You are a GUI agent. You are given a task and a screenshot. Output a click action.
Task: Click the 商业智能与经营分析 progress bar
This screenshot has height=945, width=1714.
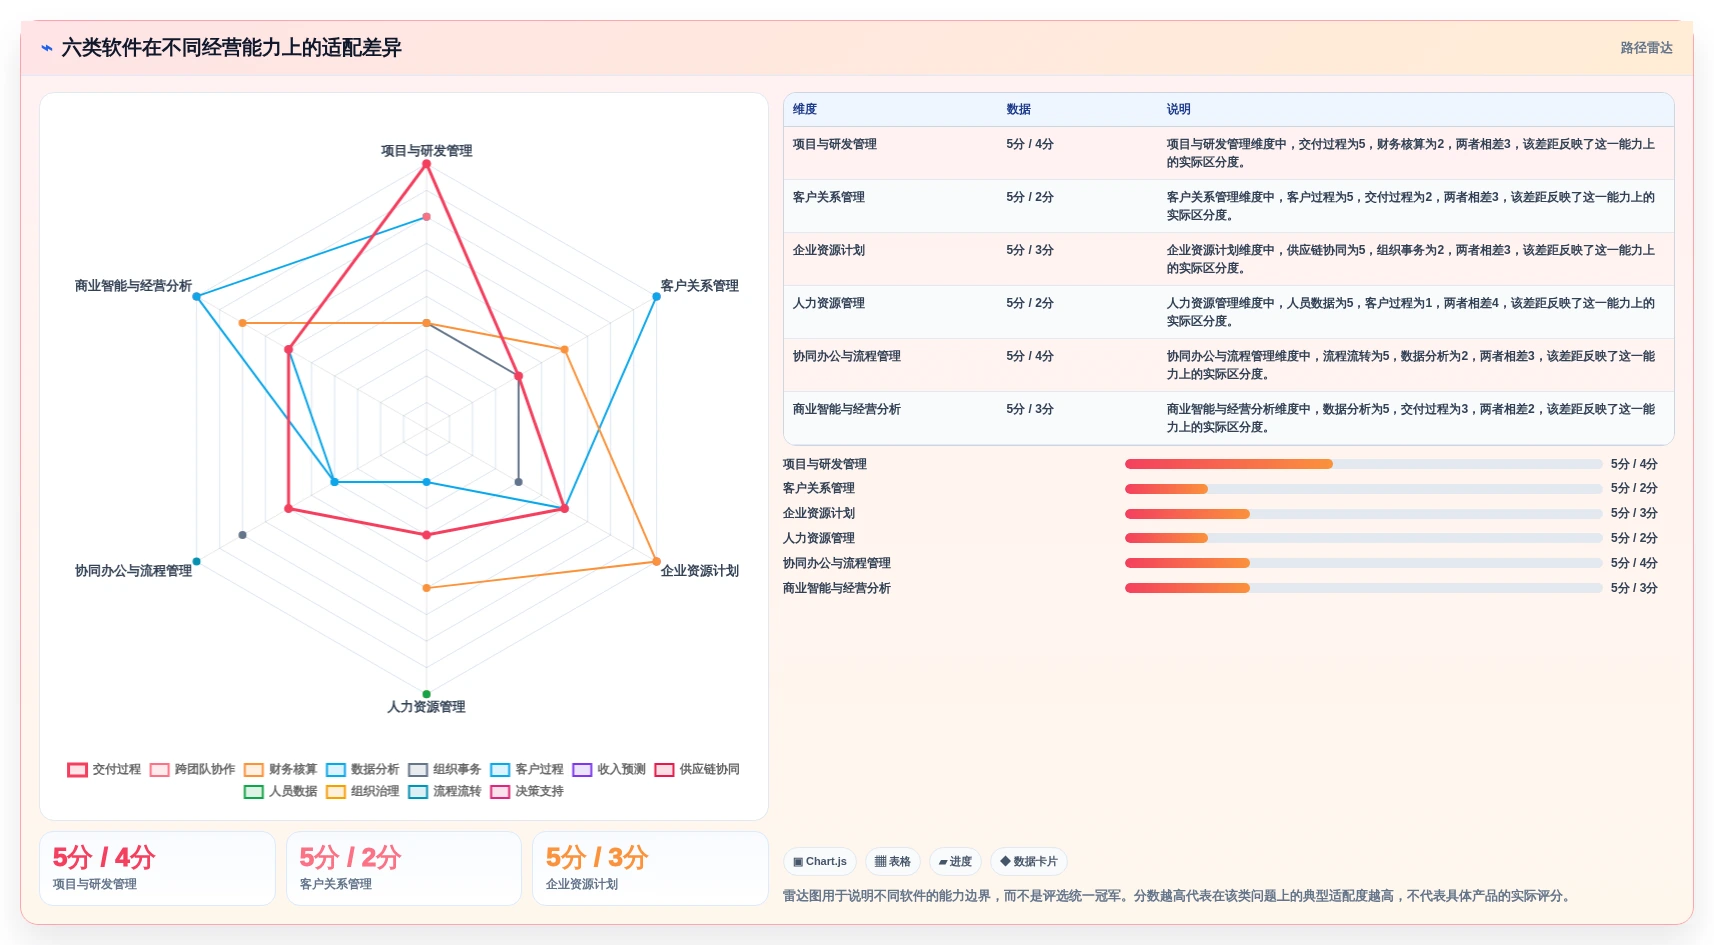pos(1363,588)
